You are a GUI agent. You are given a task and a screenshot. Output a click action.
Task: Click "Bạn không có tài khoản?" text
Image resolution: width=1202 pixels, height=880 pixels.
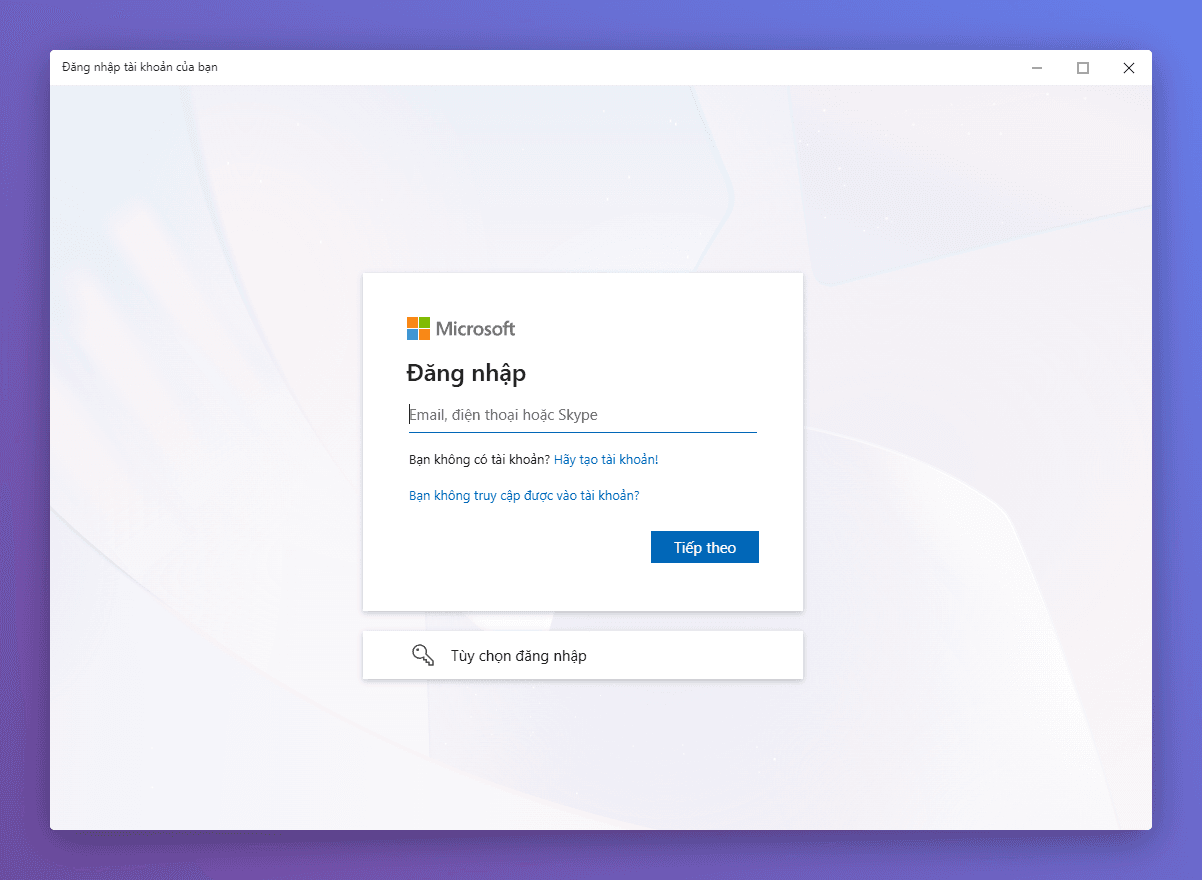pos(479,459)
